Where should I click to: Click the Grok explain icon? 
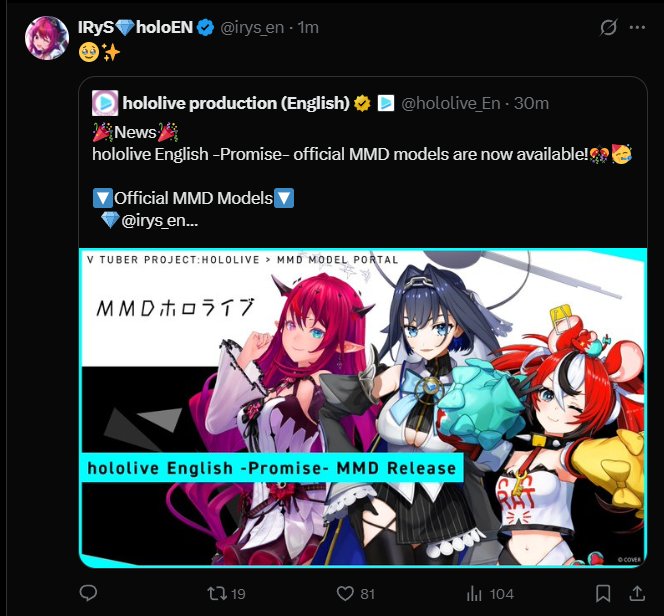click(608, 28)
